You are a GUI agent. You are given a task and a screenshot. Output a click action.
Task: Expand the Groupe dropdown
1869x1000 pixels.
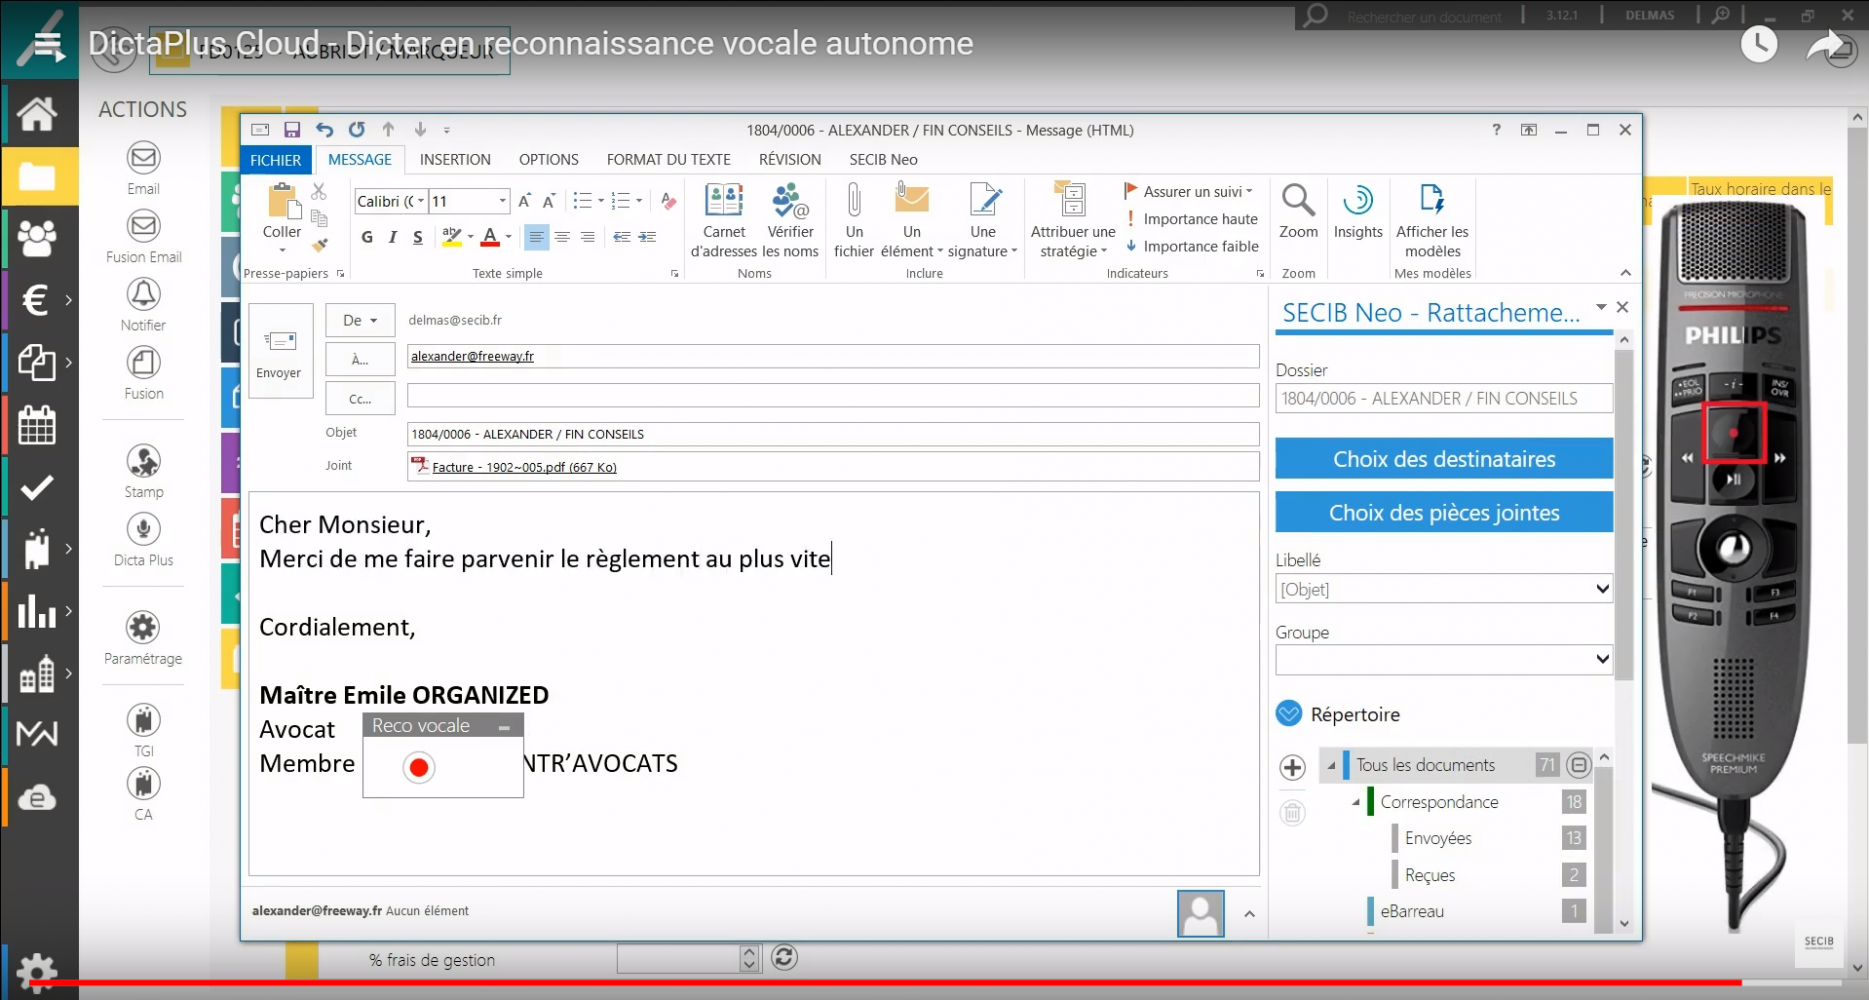tap(1601, 659)
